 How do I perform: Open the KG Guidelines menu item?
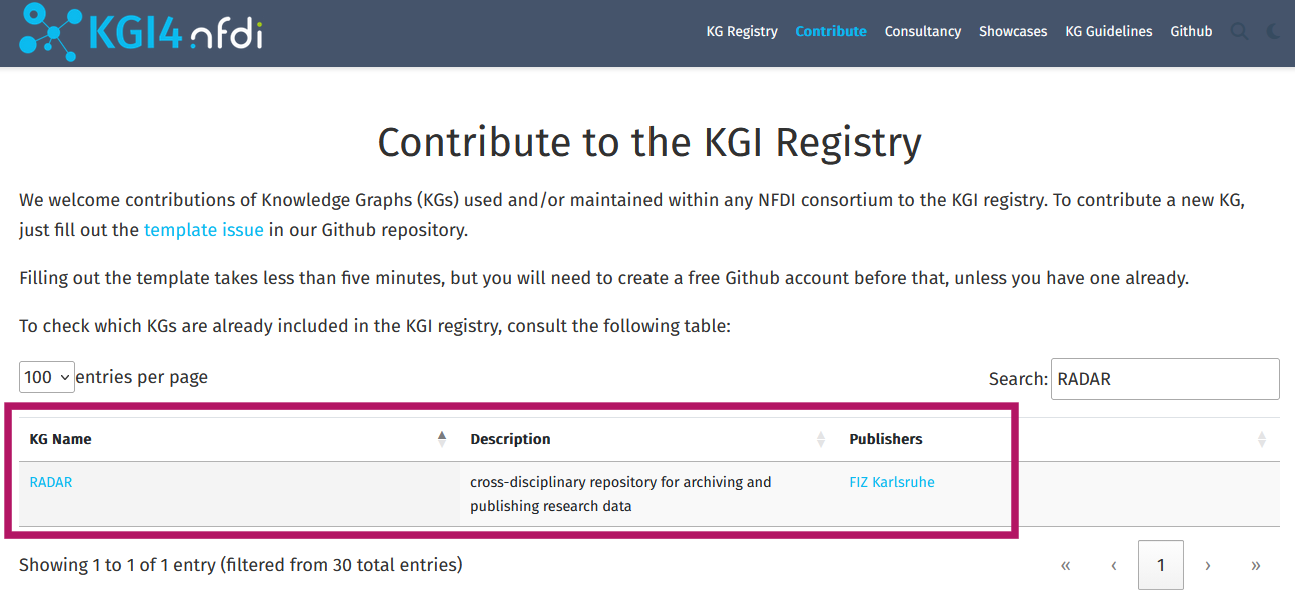tap(1109, 31)
